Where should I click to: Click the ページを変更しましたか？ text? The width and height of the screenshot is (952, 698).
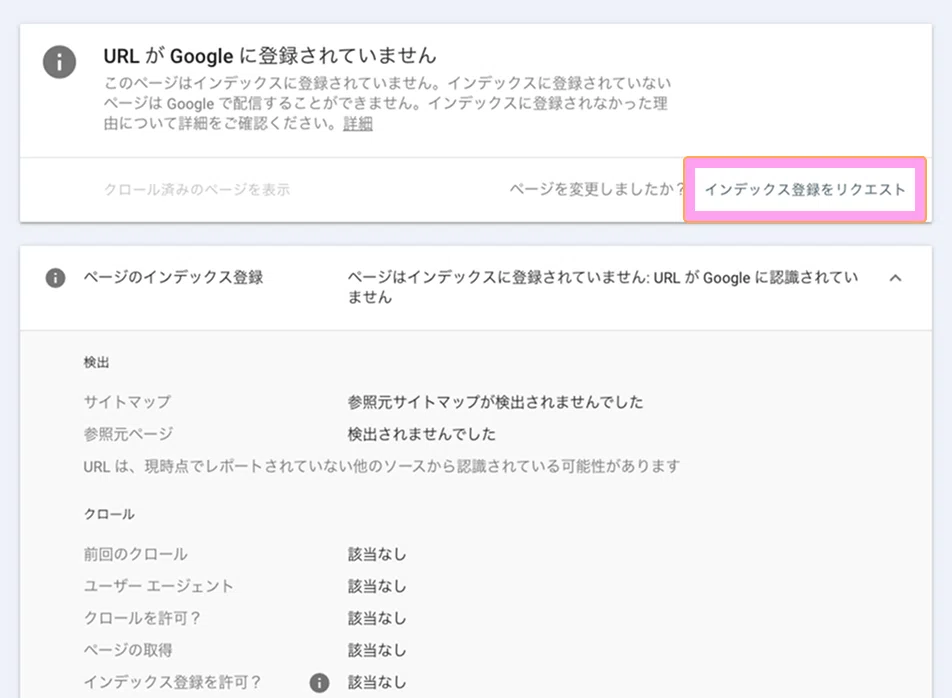[597, 189]
